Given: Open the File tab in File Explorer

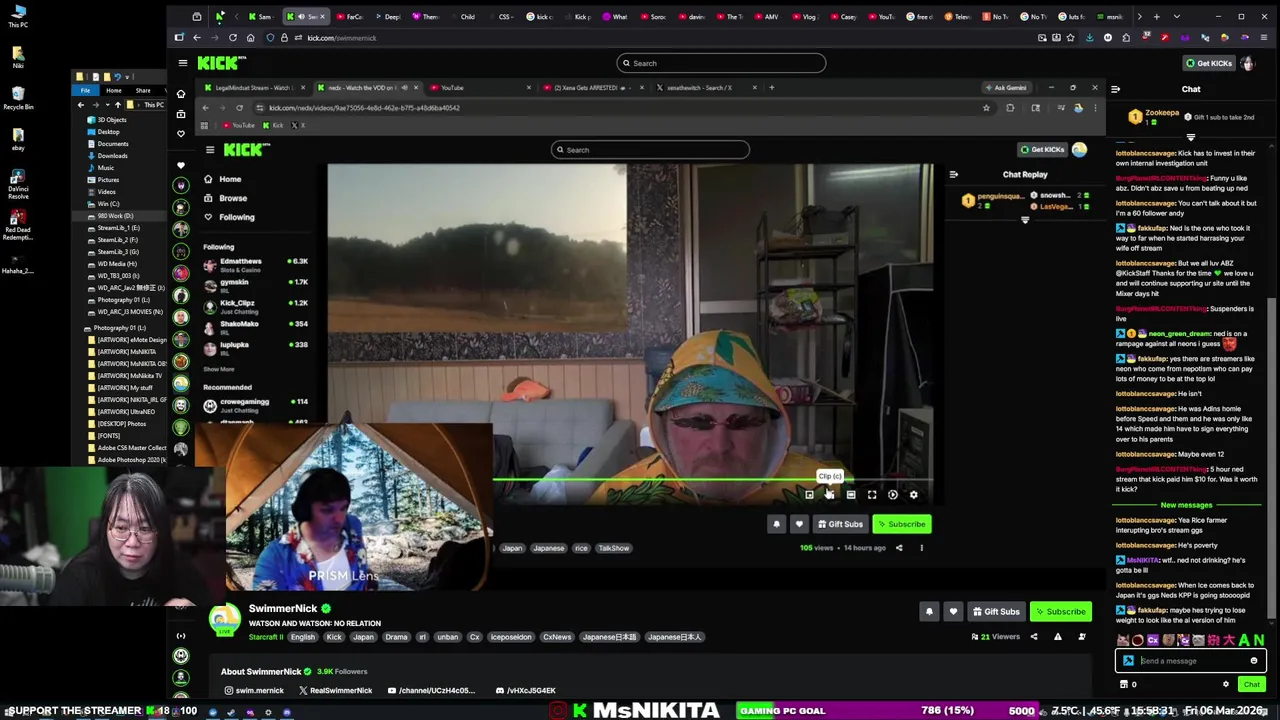Looking at the screenshot, I should (85, 91).
